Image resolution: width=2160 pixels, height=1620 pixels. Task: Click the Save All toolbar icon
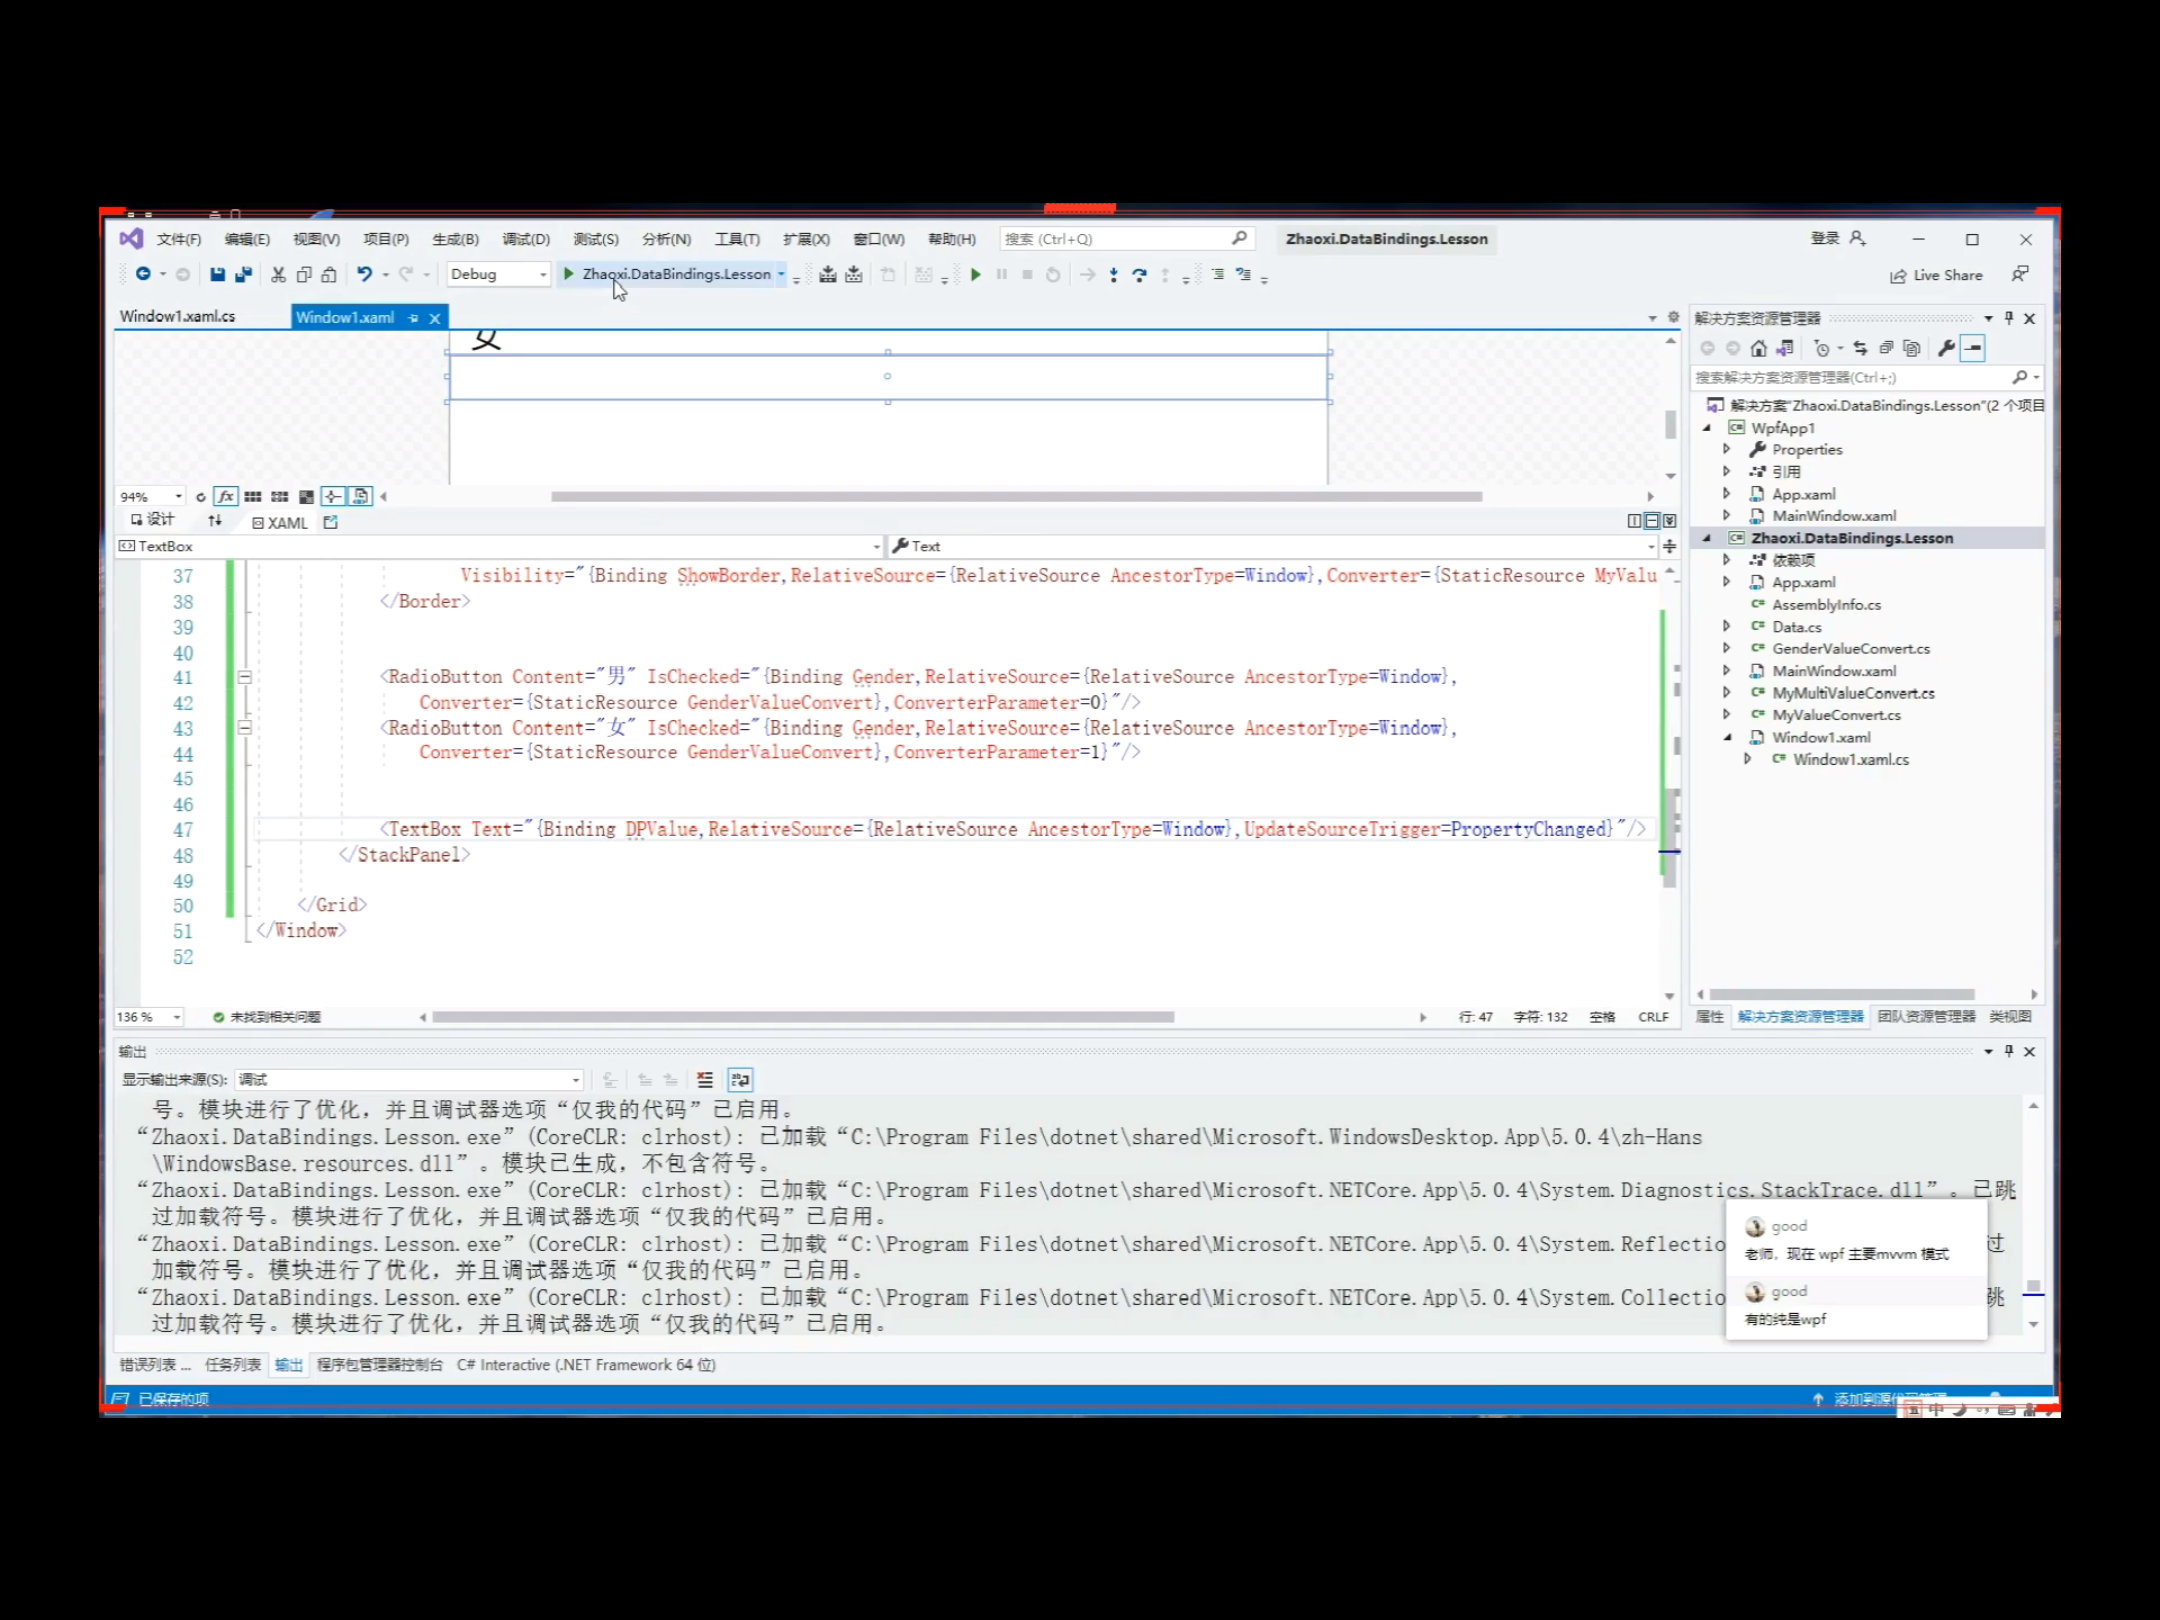tap(243, 274)
